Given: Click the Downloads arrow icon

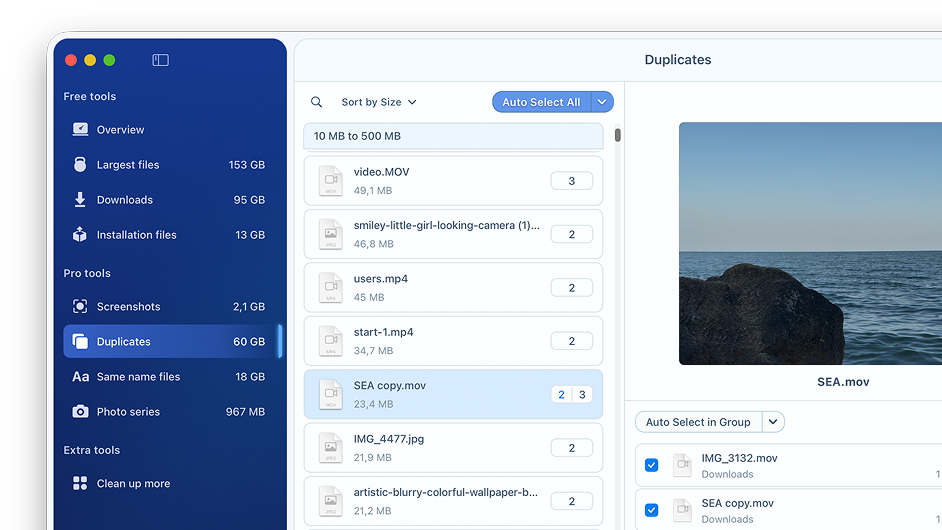Looking at the screenshot, I should tap(80, 200).
